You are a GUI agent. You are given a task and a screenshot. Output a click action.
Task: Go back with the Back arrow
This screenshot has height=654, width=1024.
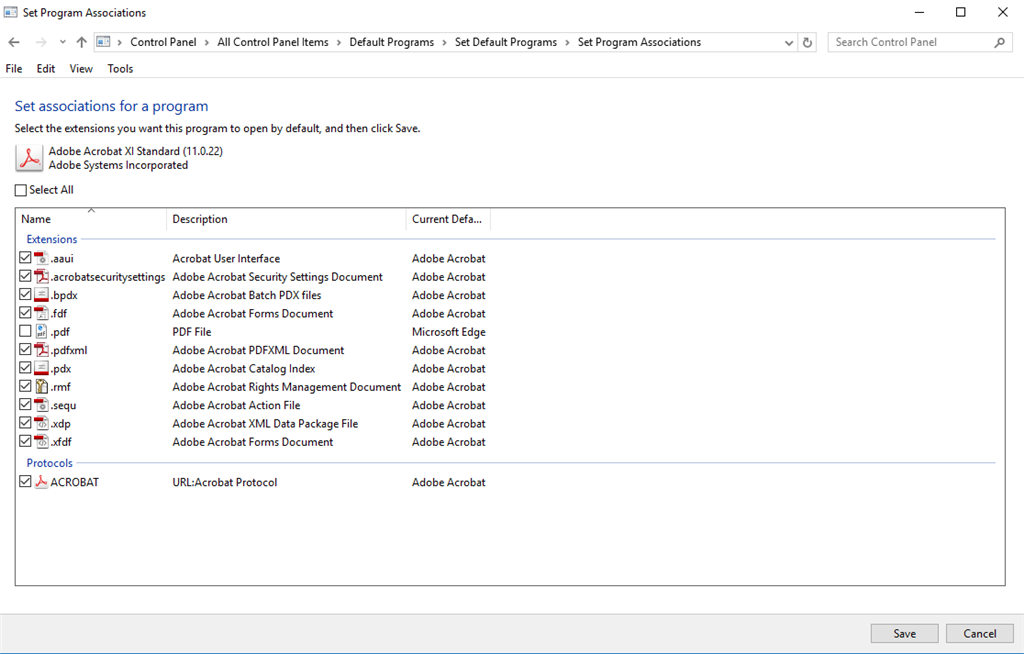14,42
